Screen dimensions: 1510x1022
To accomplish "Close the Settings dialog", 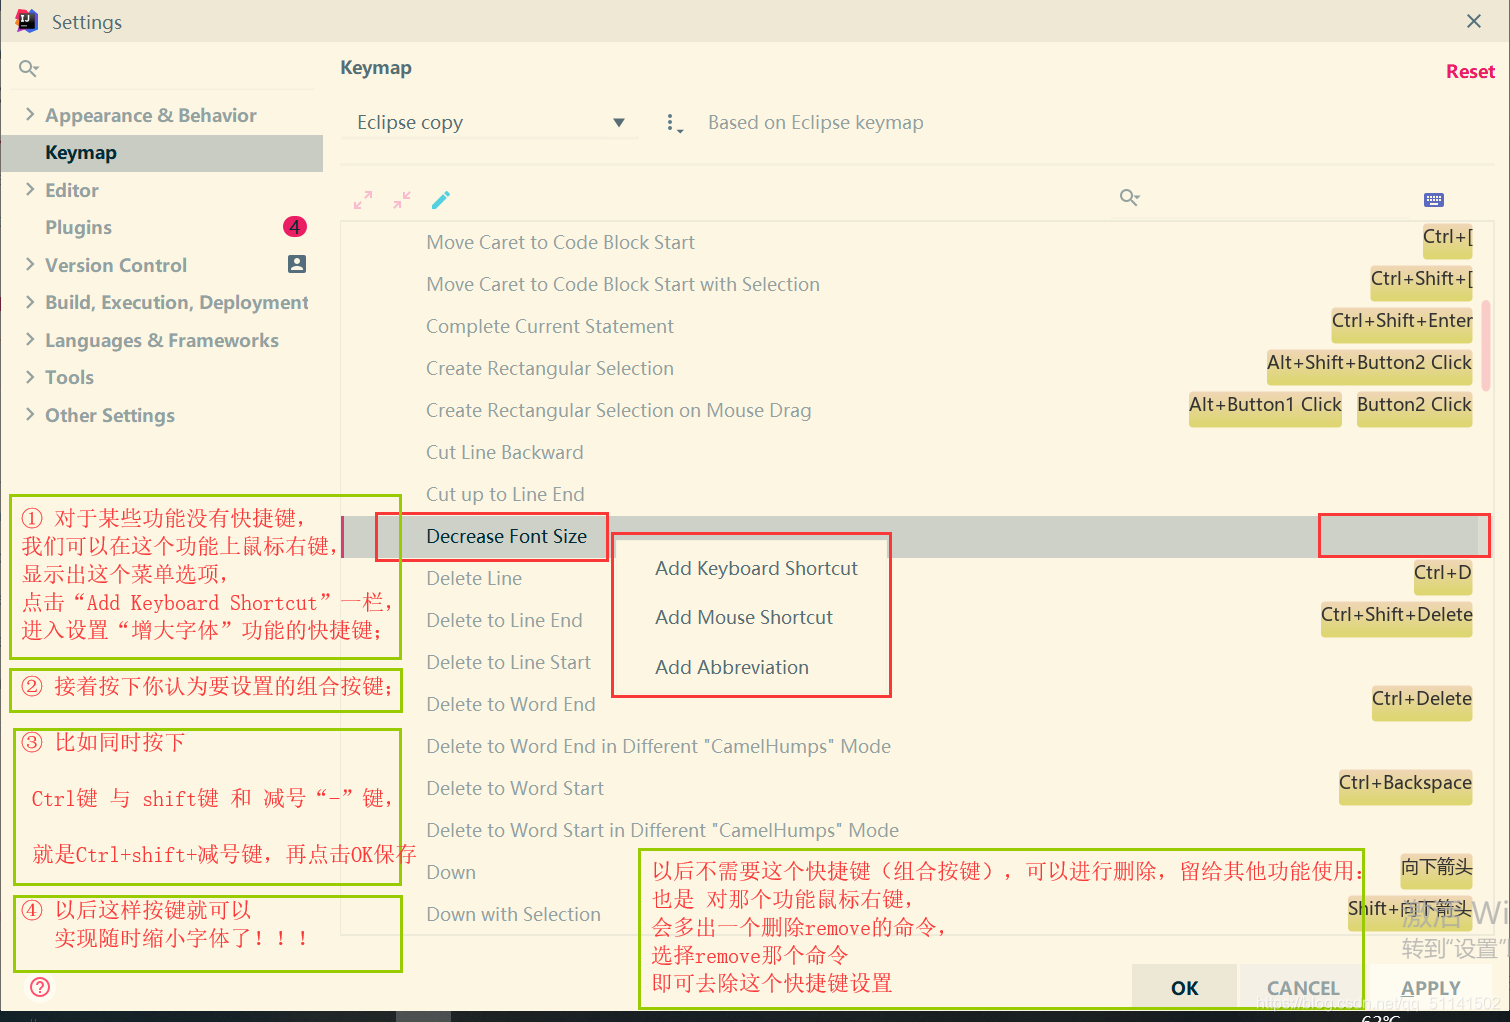I will 1474,21.
